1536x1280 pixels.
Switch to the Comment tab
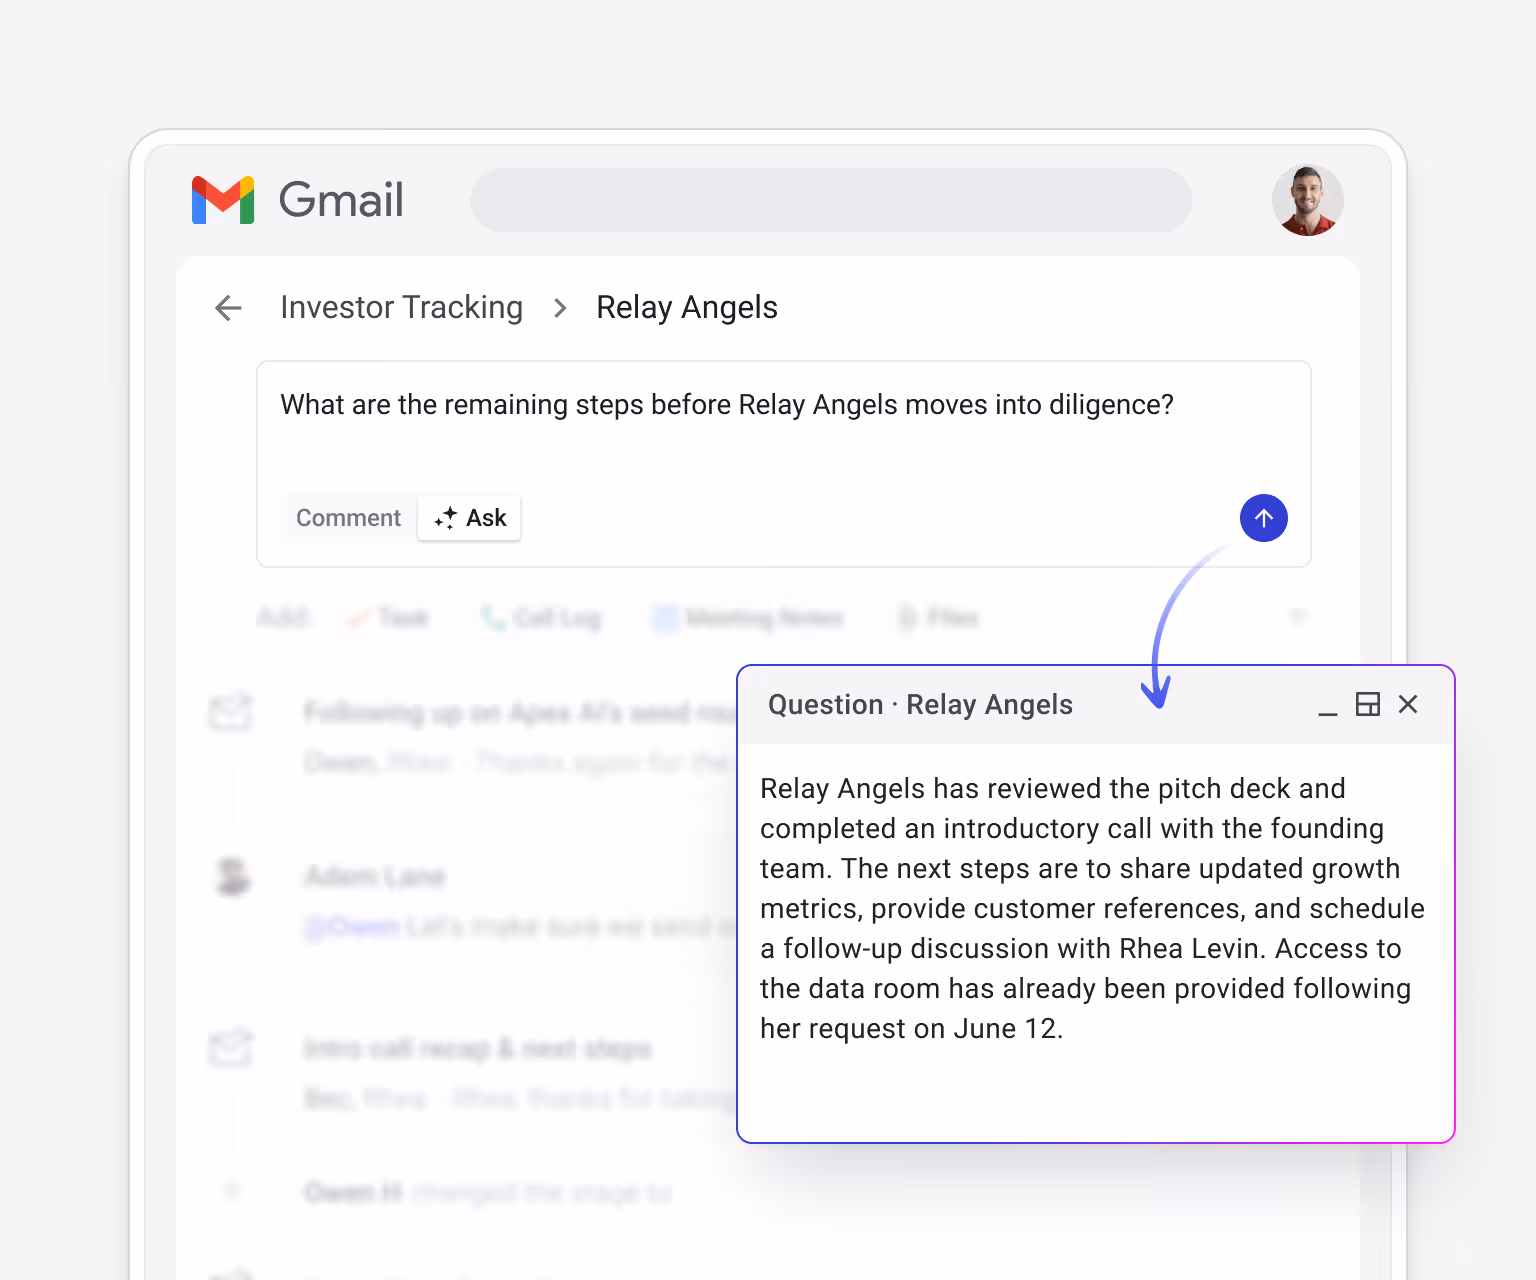[348, 518]
